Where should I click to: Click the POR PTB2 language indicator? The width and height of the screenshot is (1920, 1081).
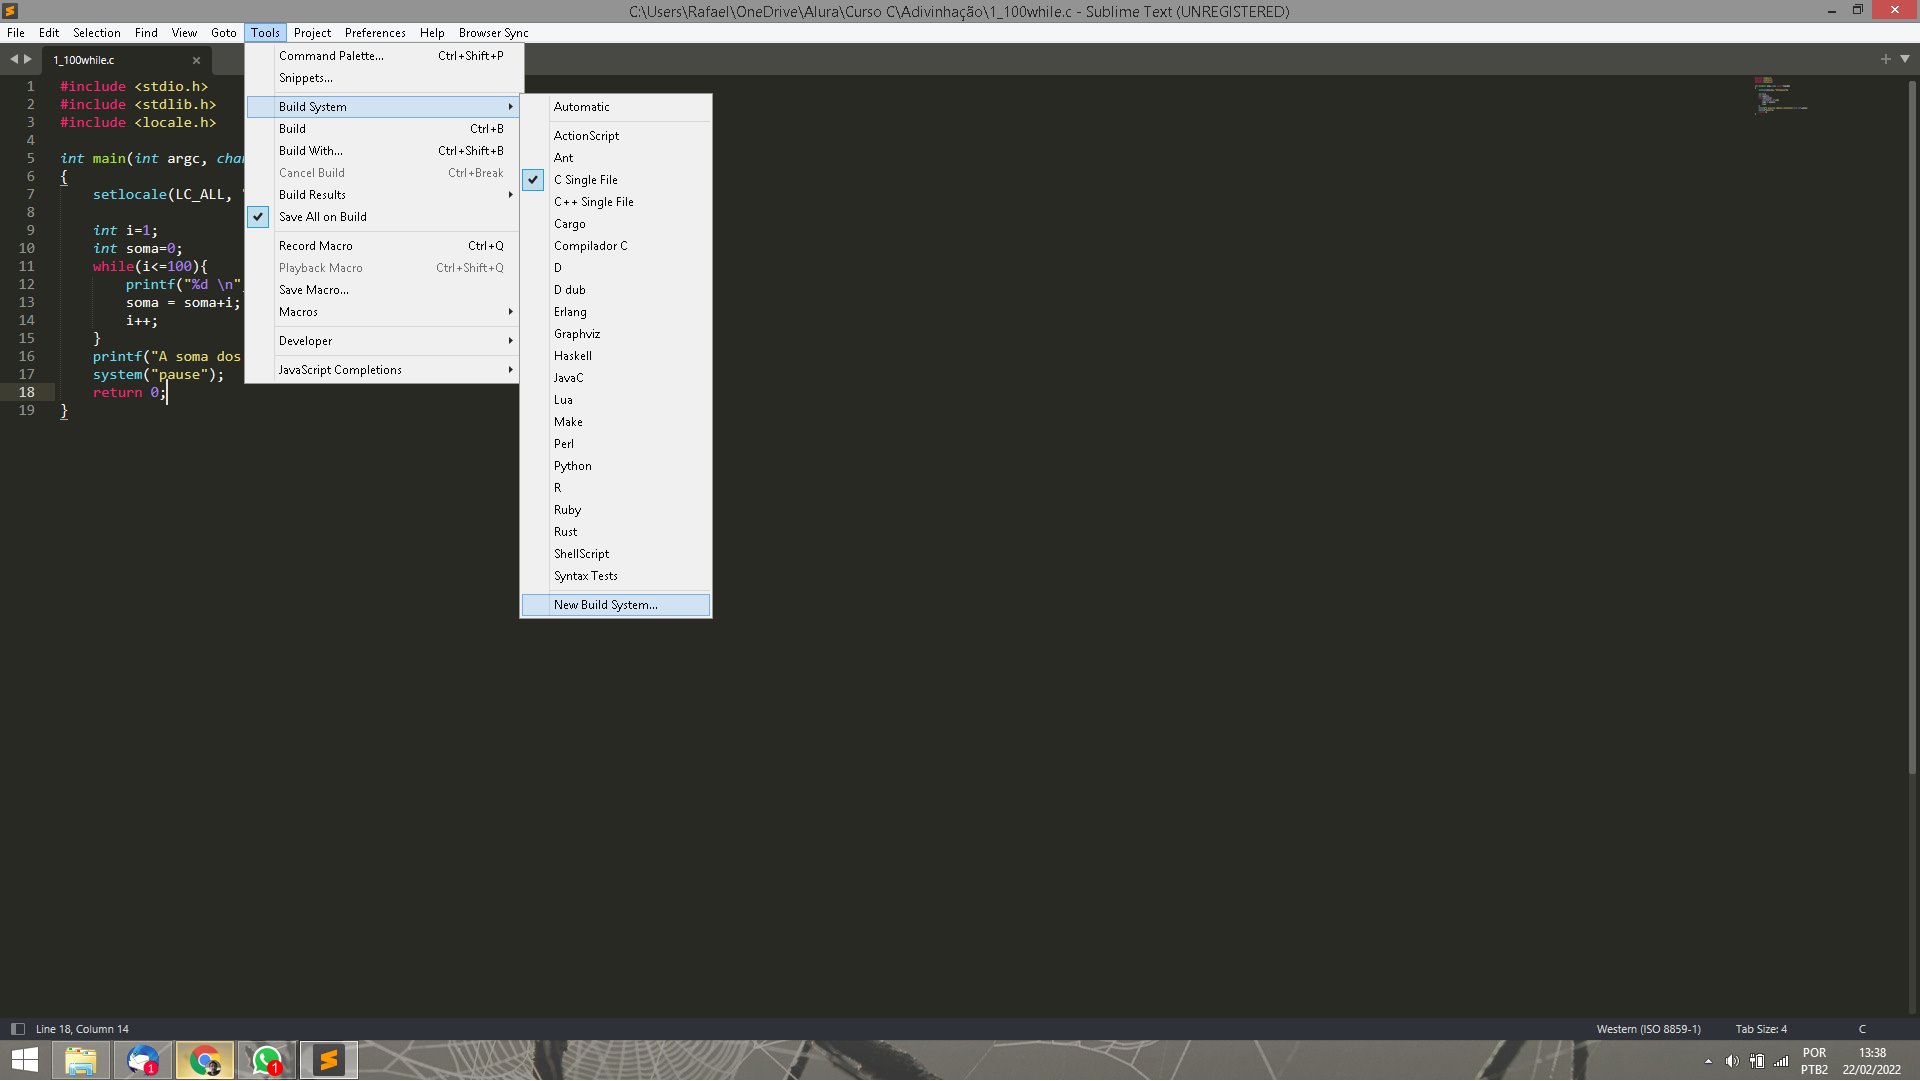coord(1814,1061)
